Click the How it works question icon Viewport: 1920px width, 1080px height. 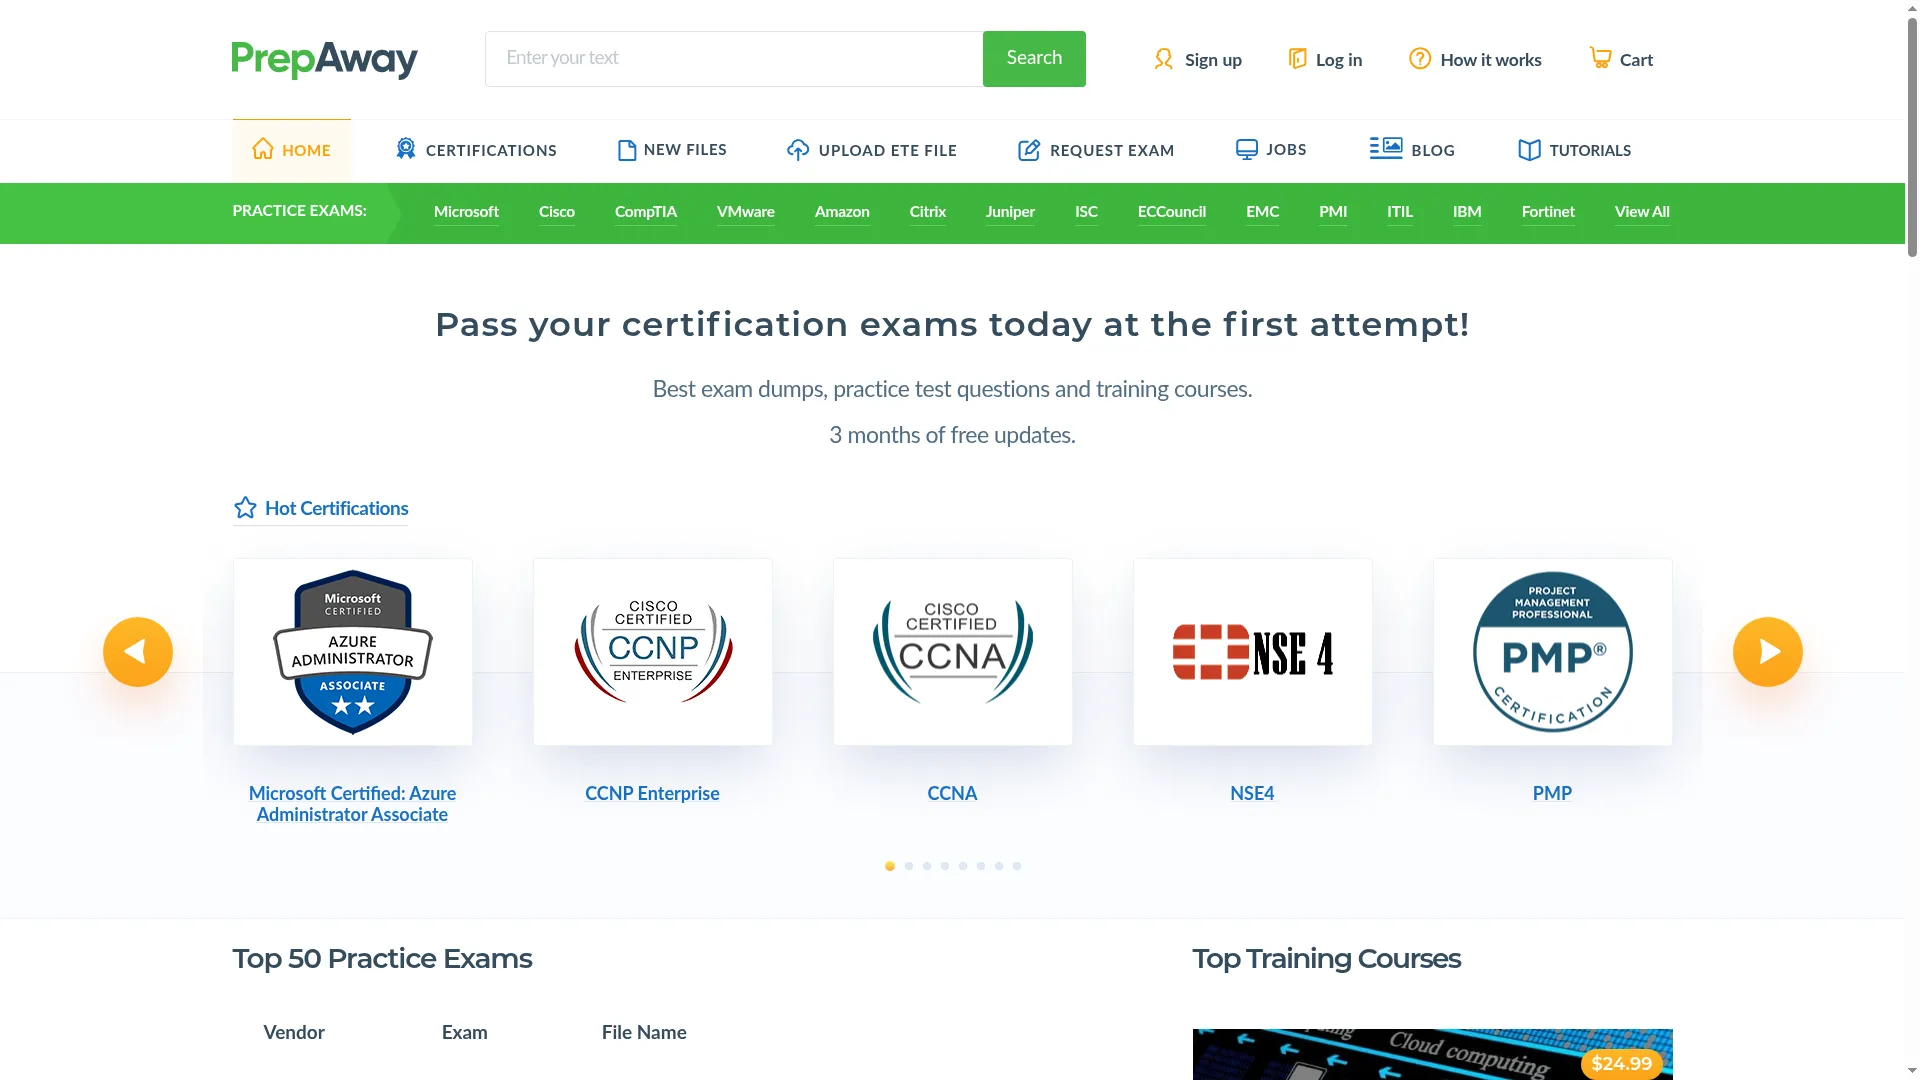[1420, 59]
